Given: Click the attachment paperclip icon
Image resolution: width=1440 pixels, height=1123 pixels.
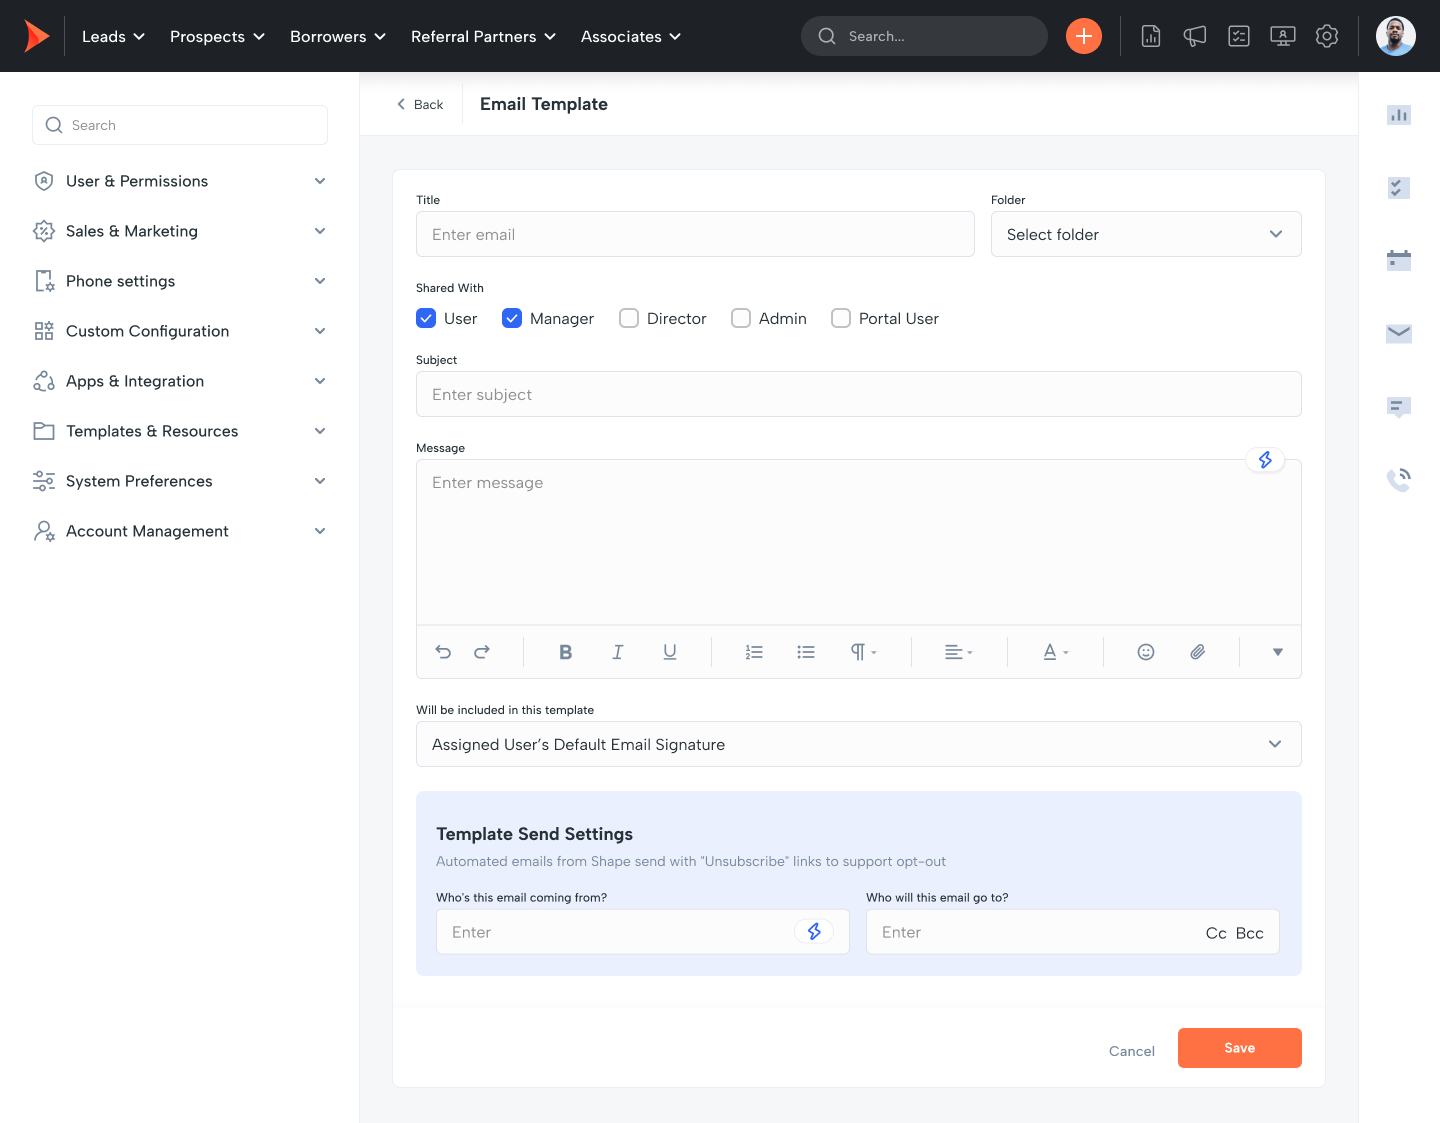Looking at the screenshot, I should [x=1197, y=652].
